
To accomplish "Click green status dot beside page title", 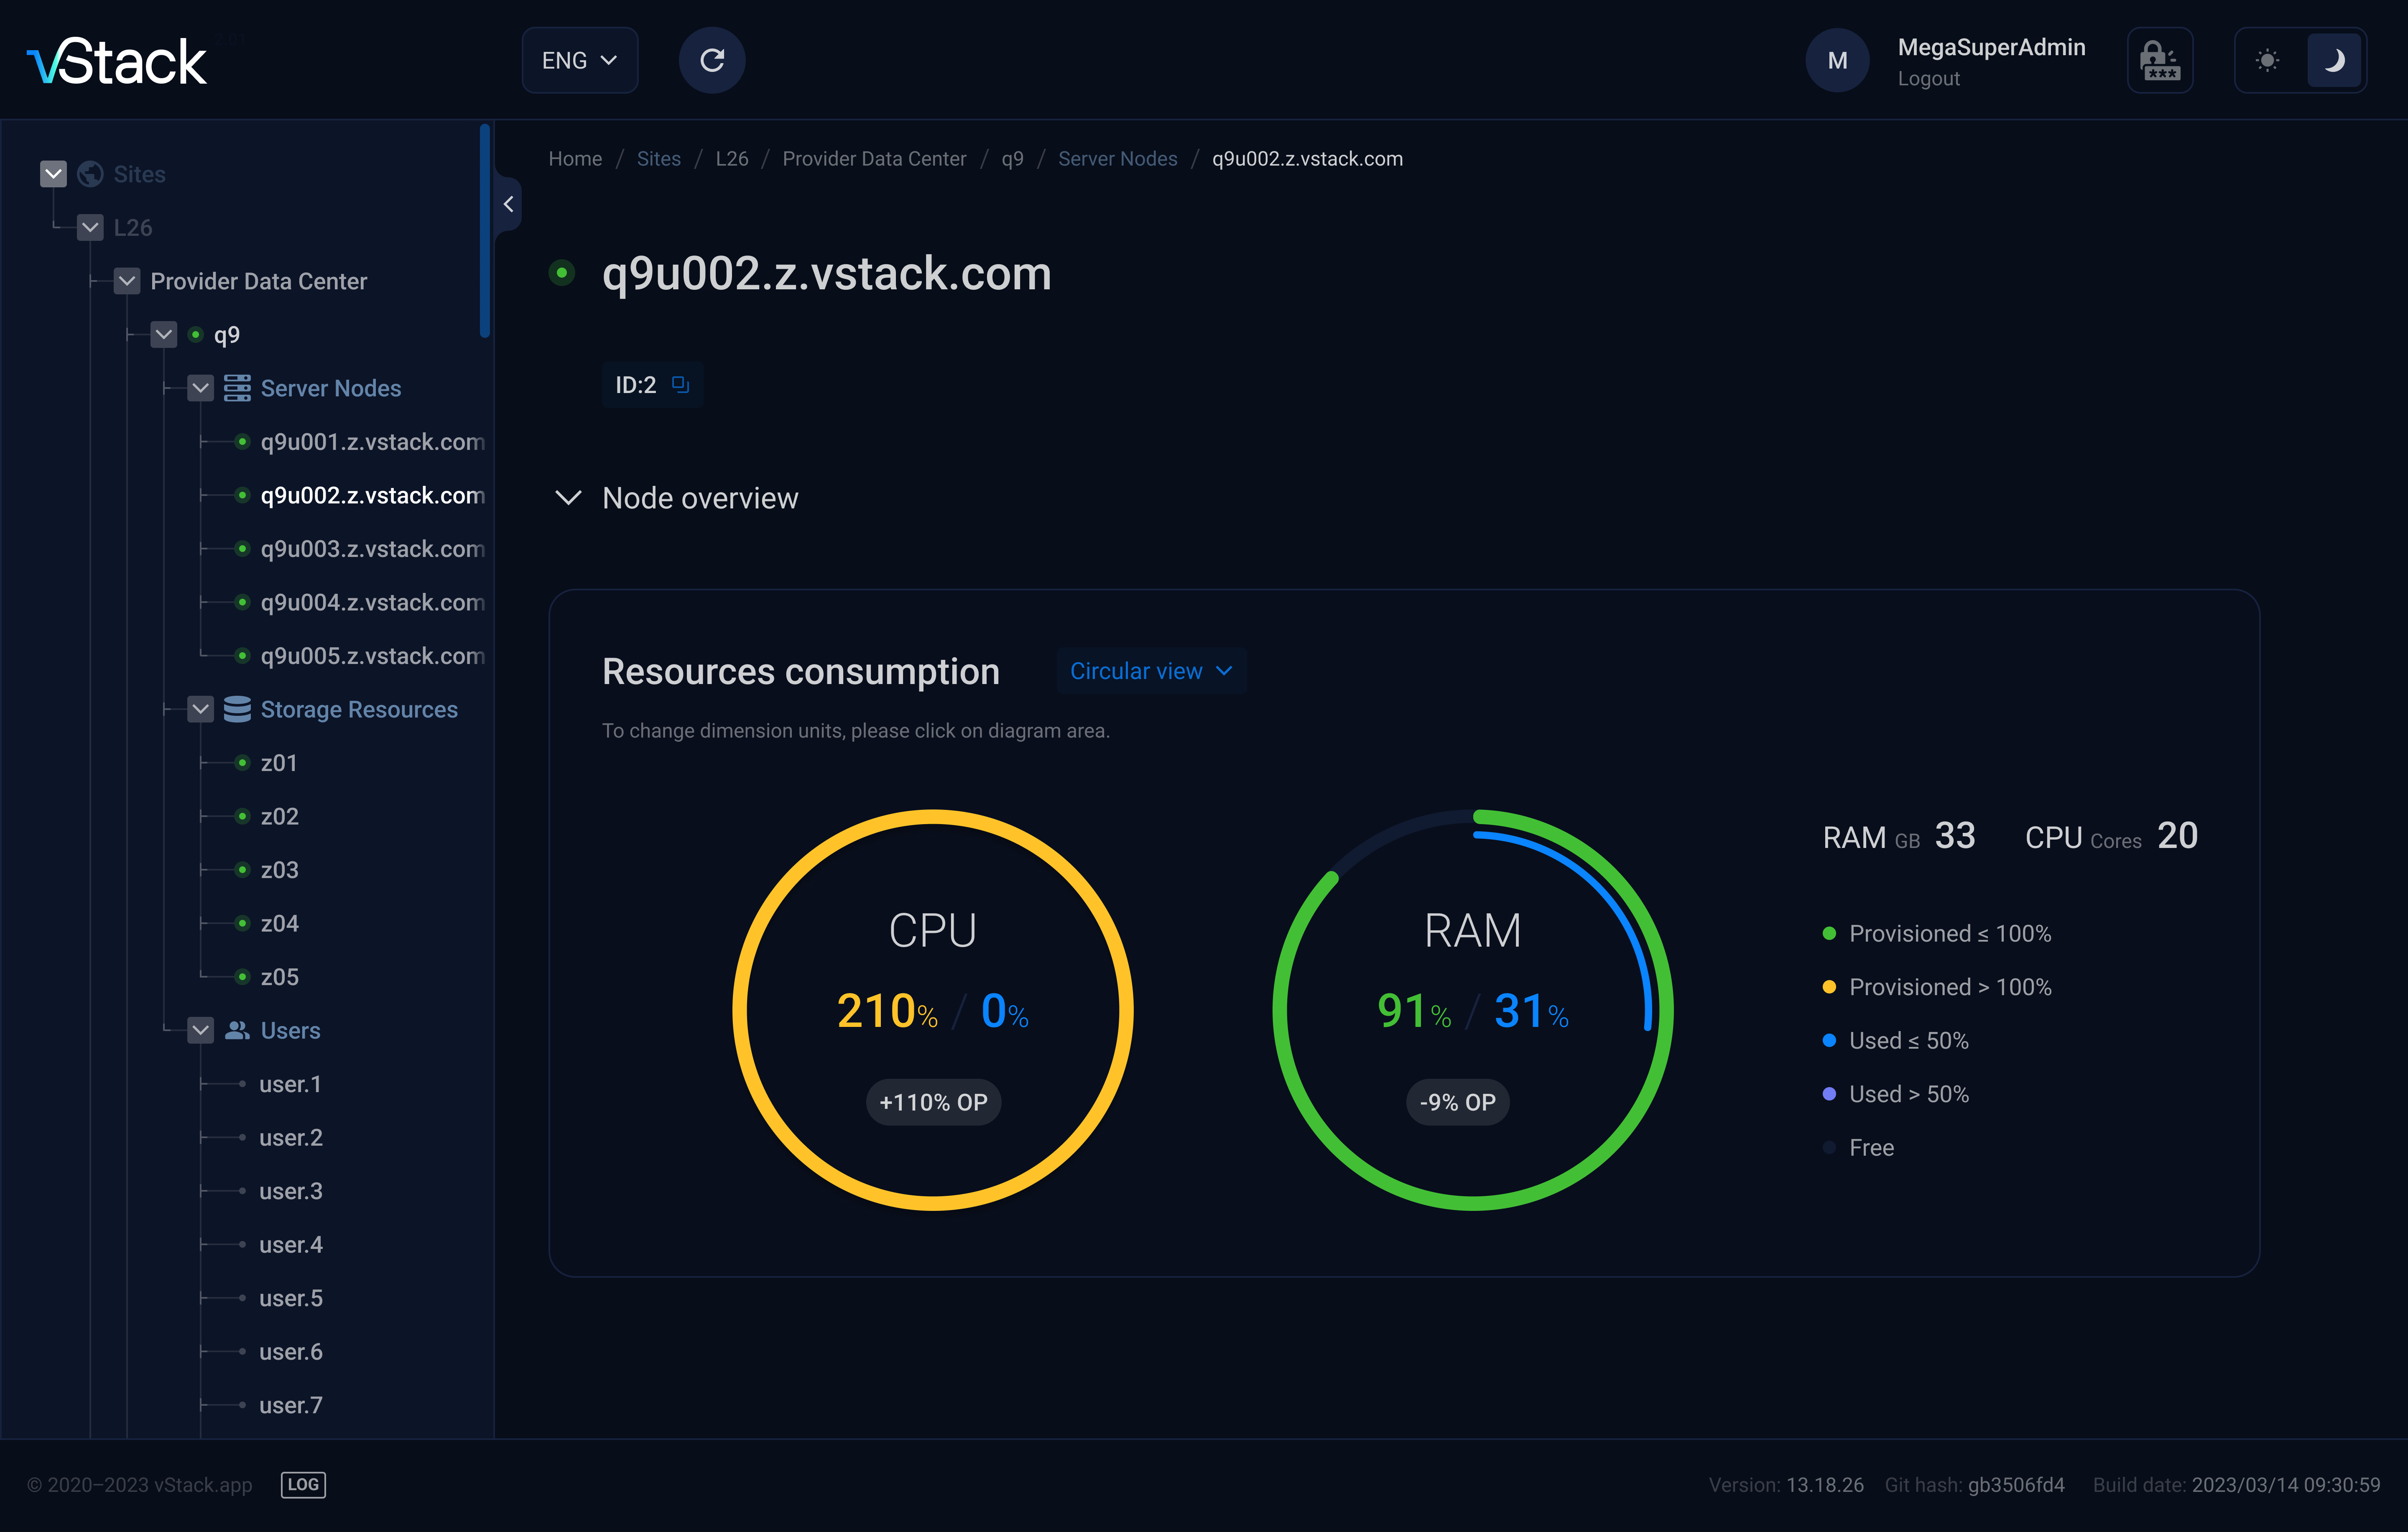I will click(562, 273).
